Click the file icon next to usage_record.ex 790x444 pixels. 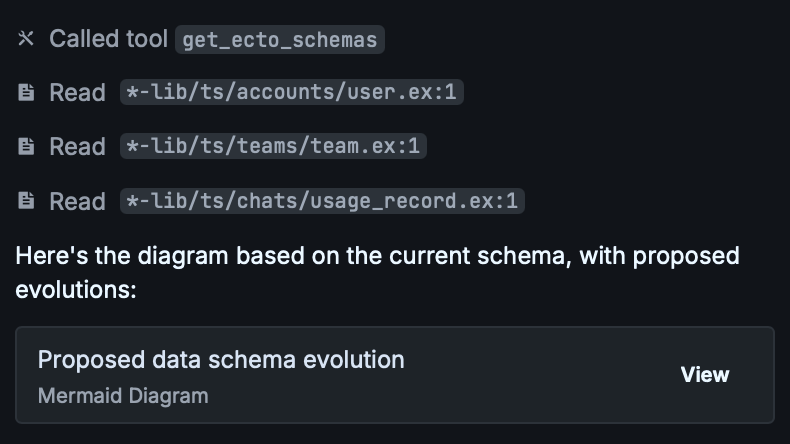coord(26,201)
